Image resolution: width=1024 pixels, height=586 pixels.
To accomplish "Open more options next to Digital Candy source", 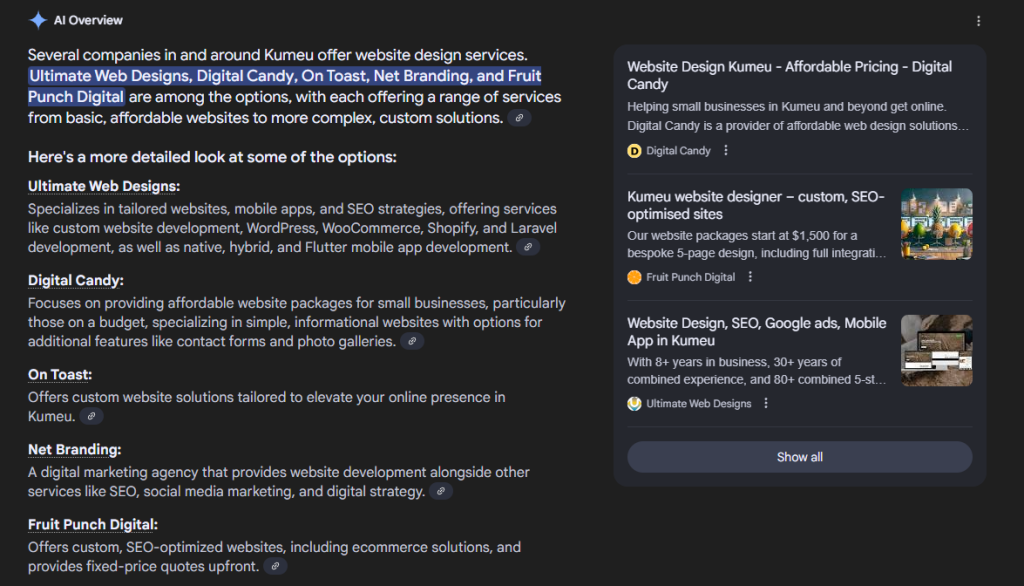I will [x=726, y=151].
